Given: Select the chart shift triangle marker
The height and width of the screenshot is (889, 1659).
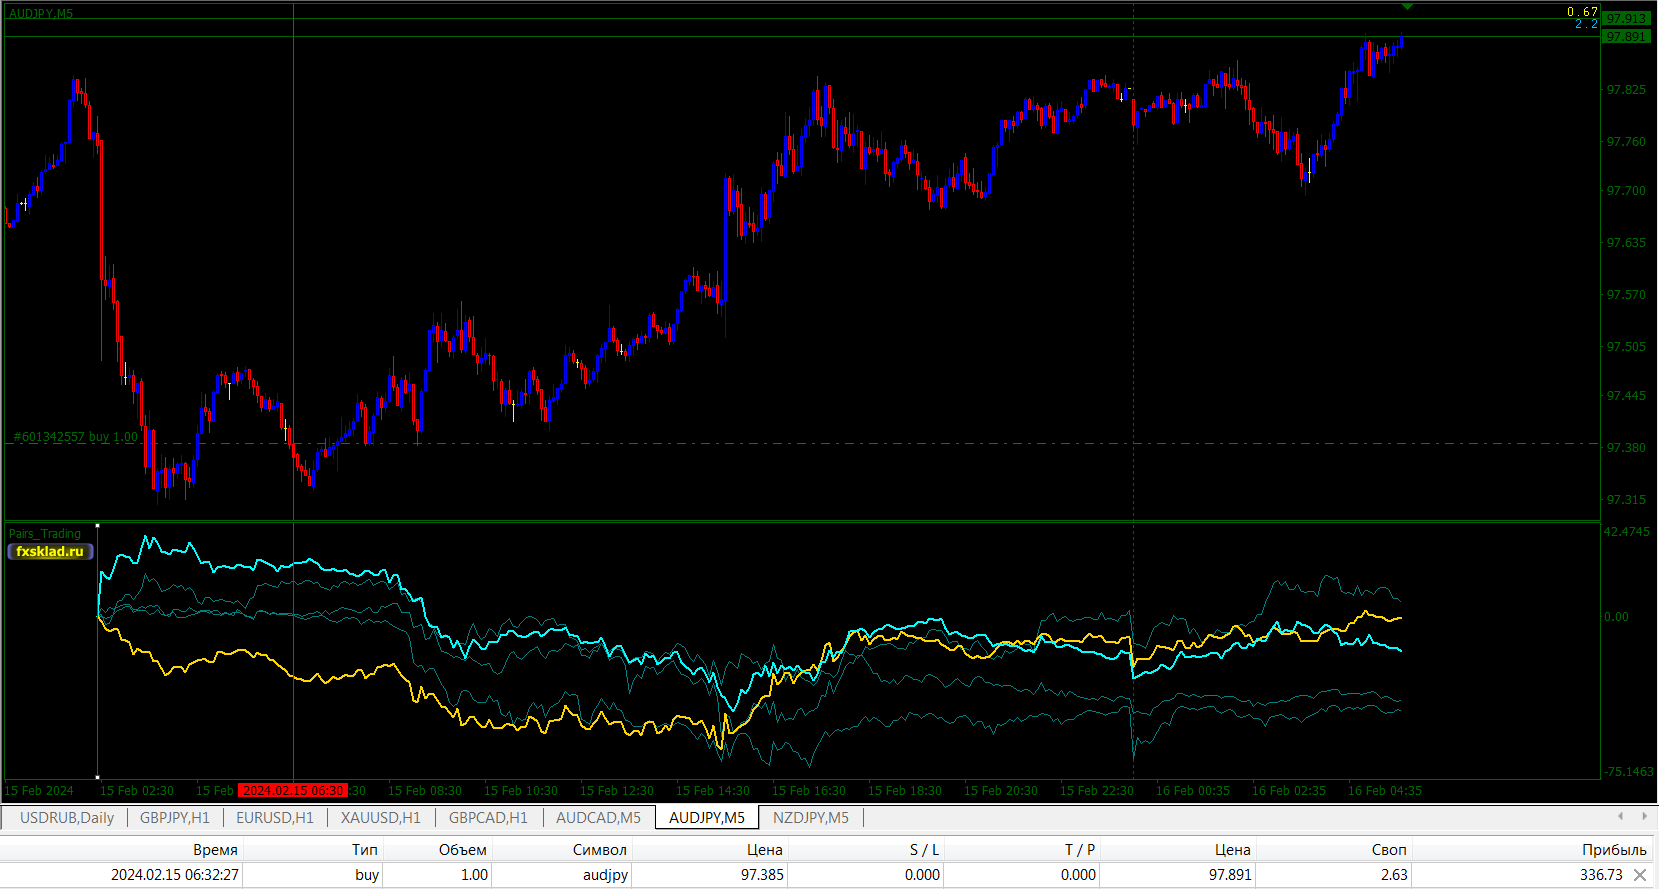Looking at the screenshot, I should pyautogui.click(x=1407, y=7).
